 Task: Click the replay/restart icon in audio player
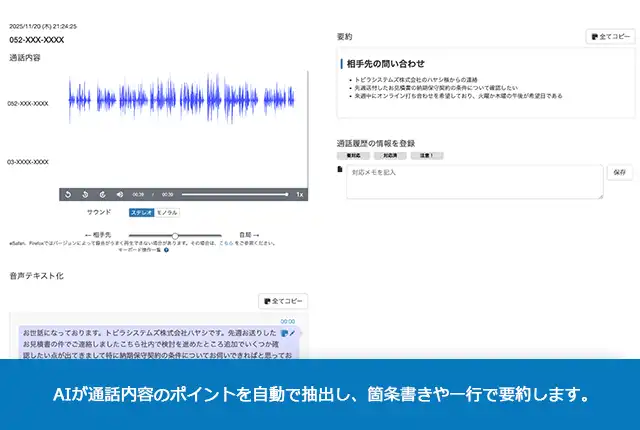(x=68, y=194)
